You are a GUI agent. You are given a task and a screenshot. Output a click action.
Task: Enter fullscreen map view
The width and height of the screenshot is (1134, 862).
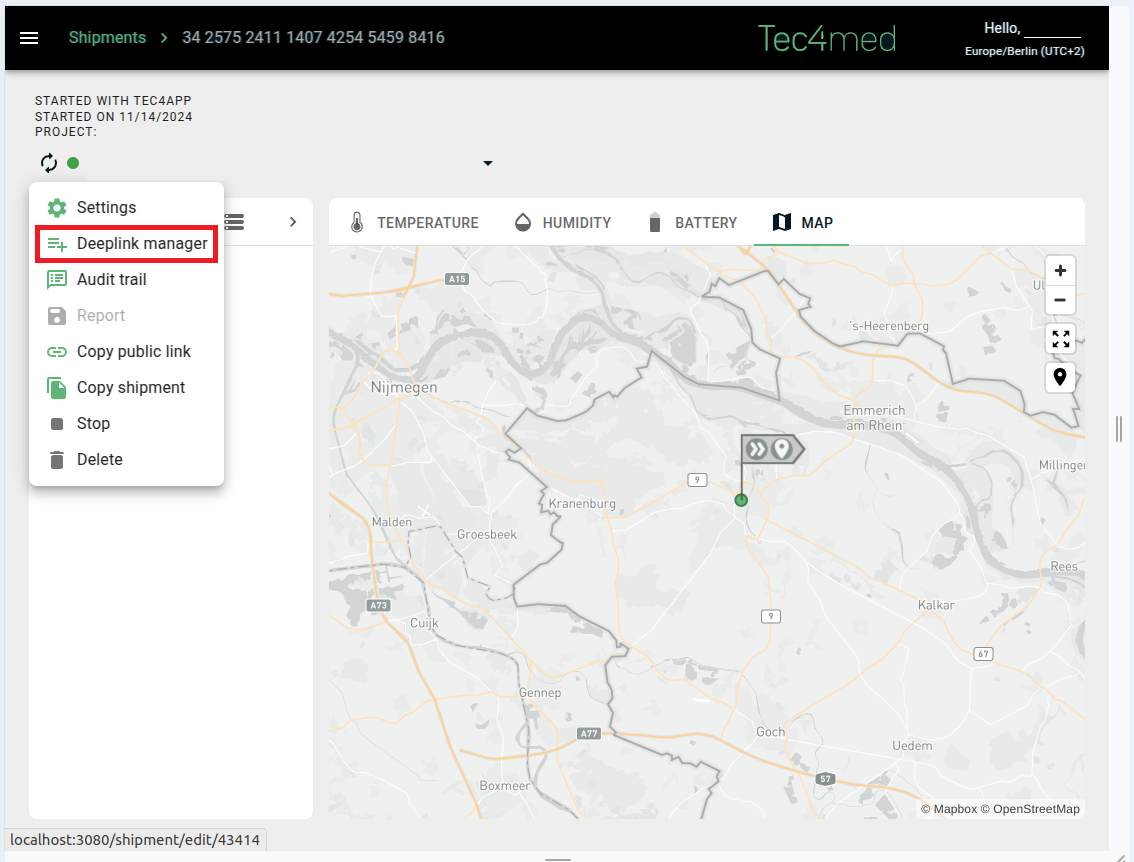tap(1060, 339)
